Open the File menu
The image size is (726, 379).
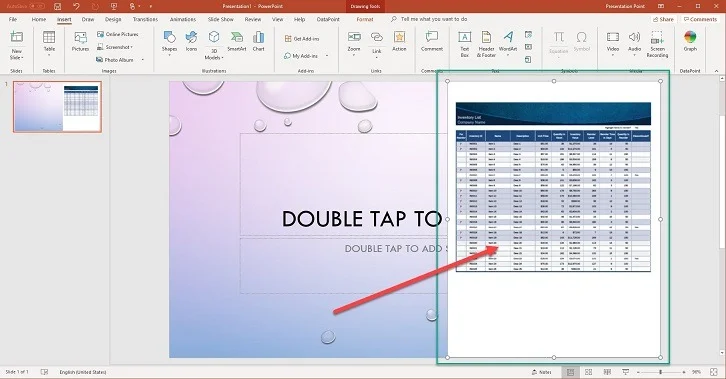point(13,19)
